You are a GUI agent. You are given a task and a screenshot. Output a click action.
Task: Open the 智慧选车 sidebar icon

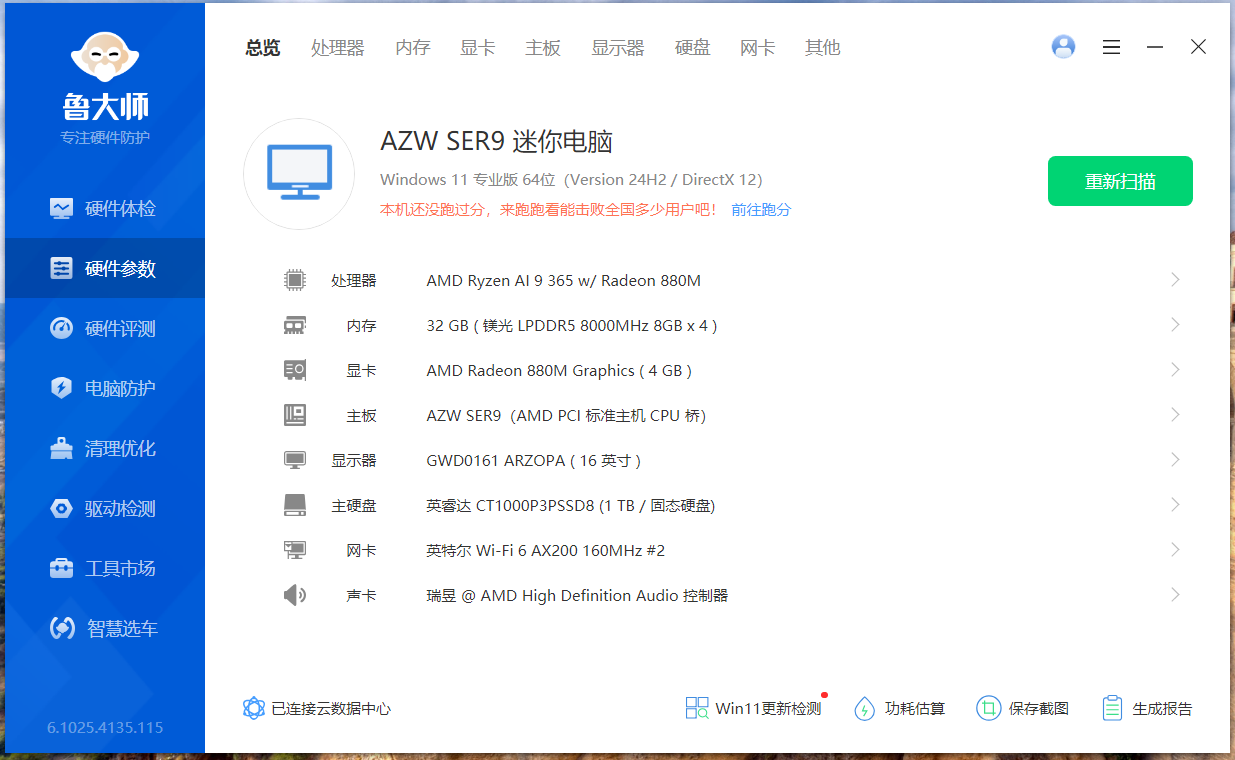(x=62, y=628)
